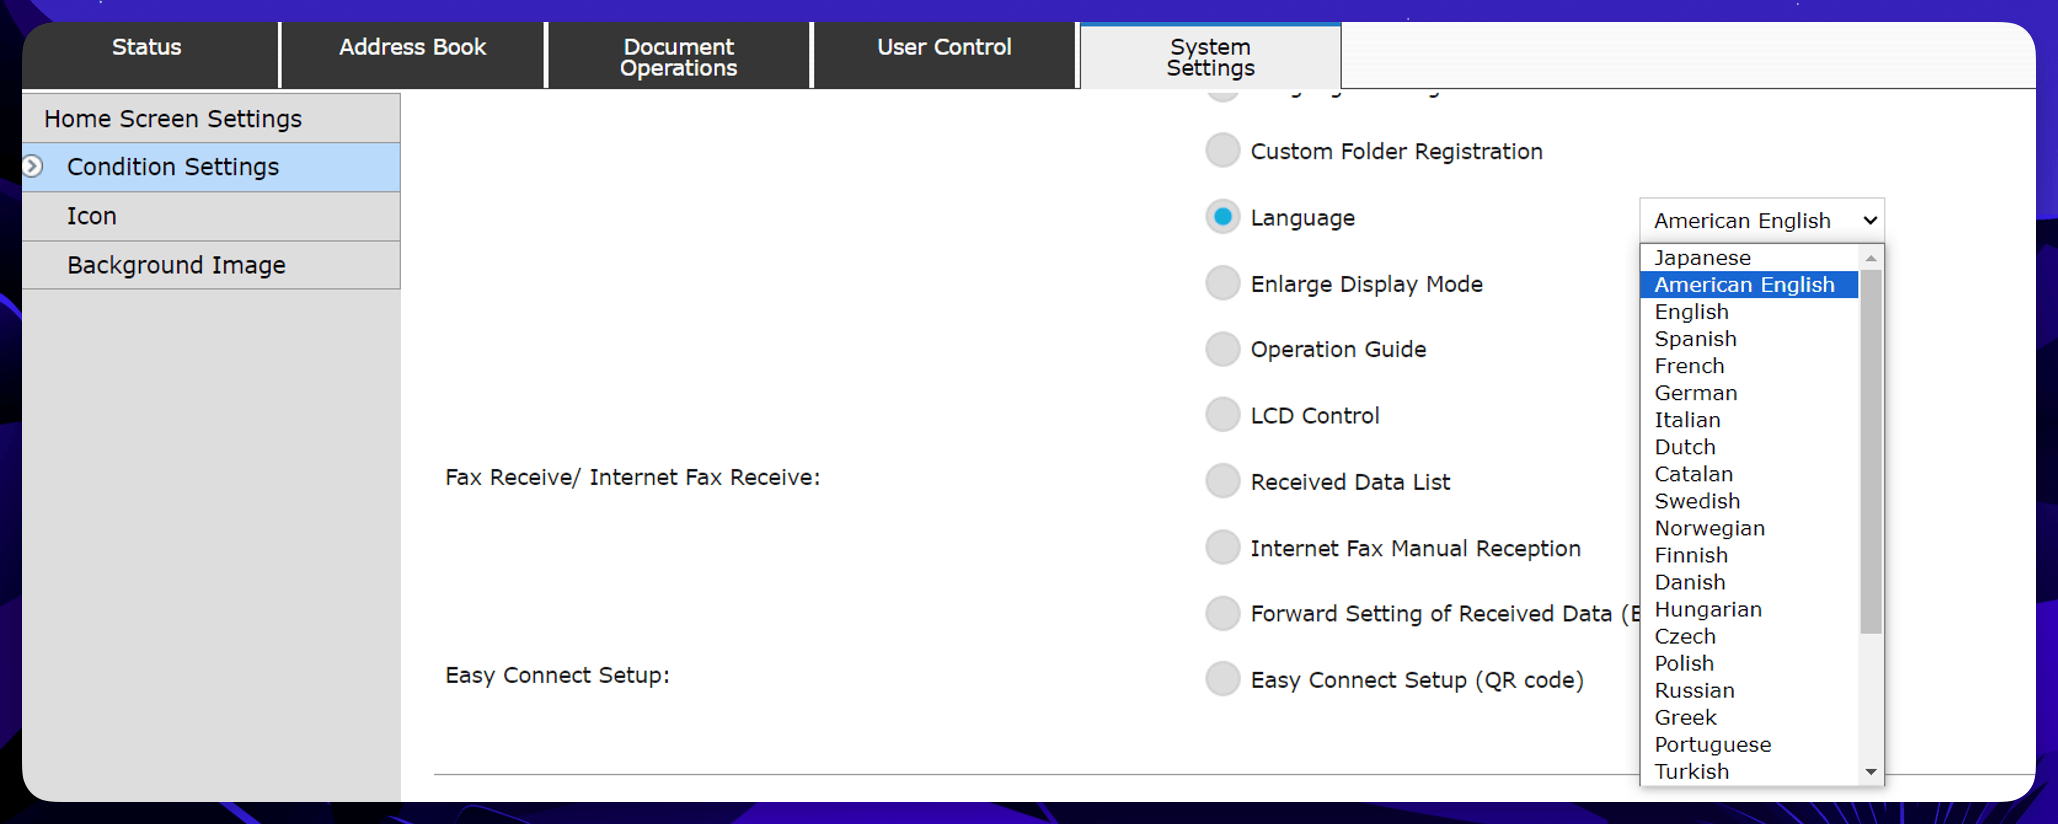2058x824 pixels.
Task: Select the Language radio button
Action: point(1222,217)
